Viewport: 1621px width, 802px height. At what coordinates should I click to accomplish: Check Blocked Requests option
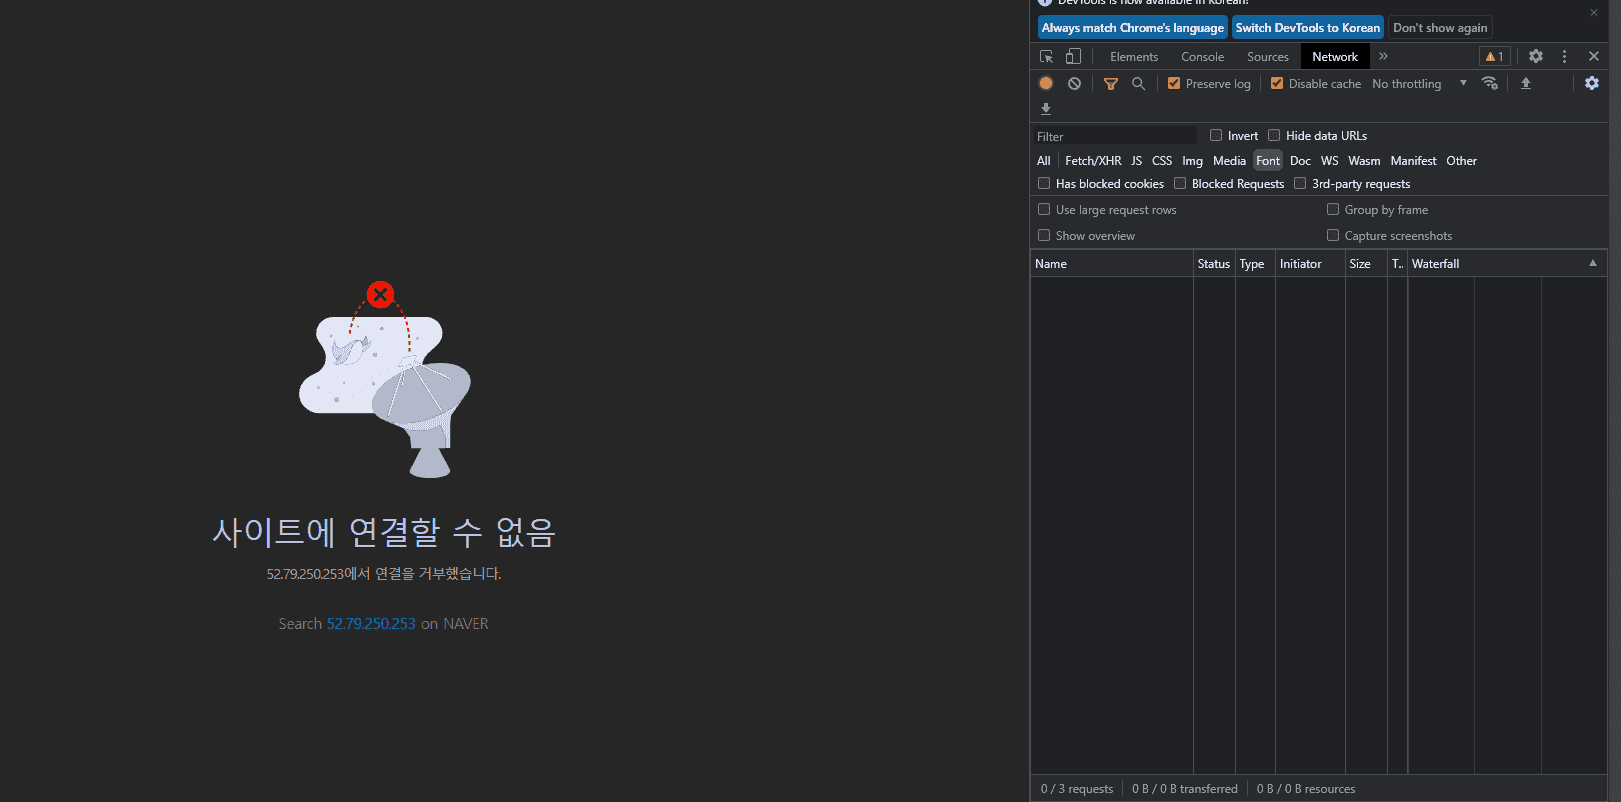tap(1180, 184)
